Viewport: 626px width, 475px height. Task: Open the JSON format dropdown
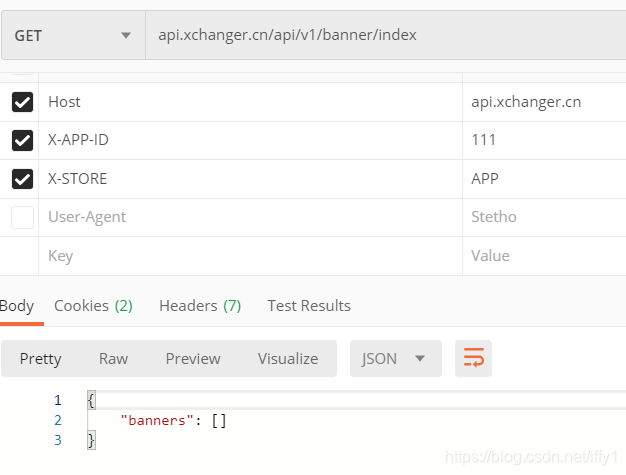pyautogui.click(x=396, y=358)
